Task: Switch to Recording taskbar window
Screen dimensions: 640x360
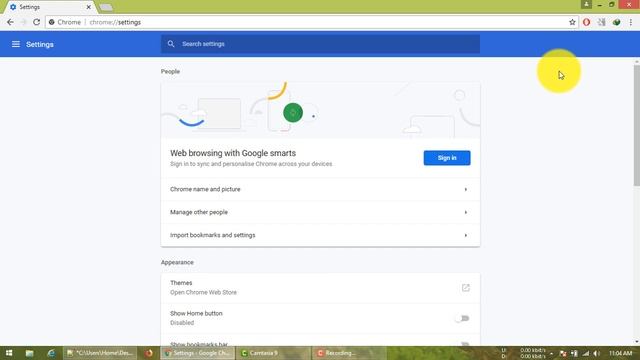Action: tap(349, 353)
